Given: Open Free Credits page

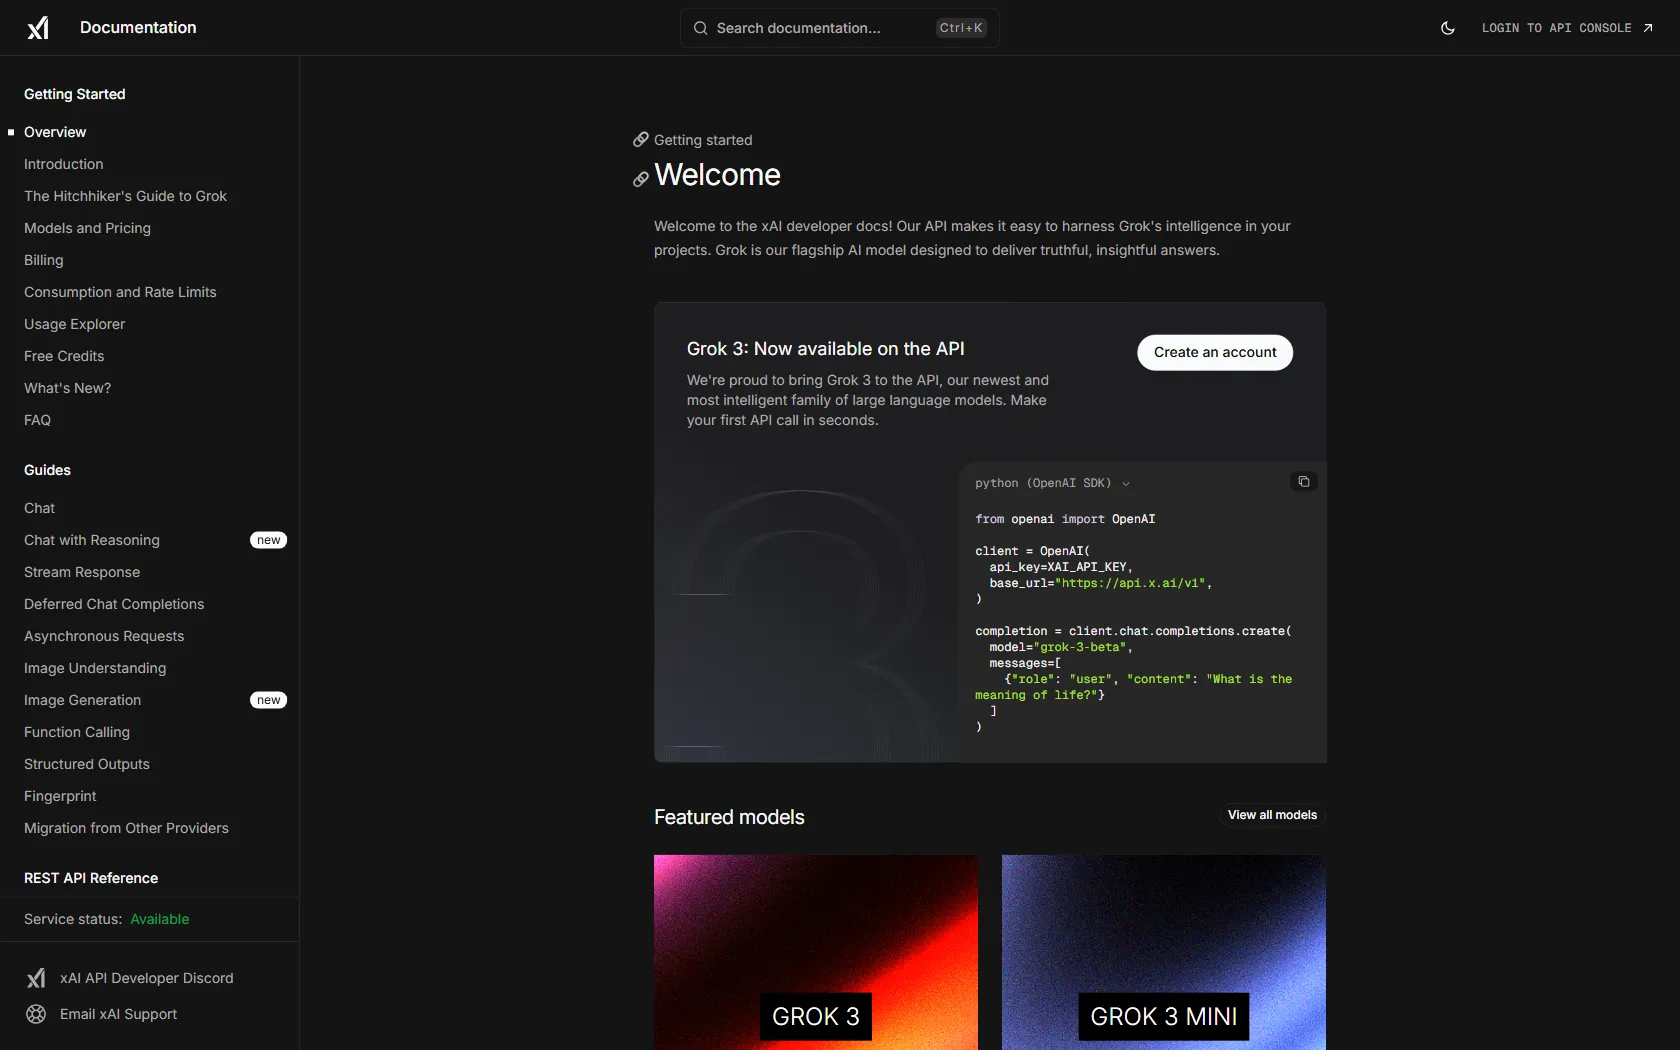Looking at the screenshot, I should 64,356.
